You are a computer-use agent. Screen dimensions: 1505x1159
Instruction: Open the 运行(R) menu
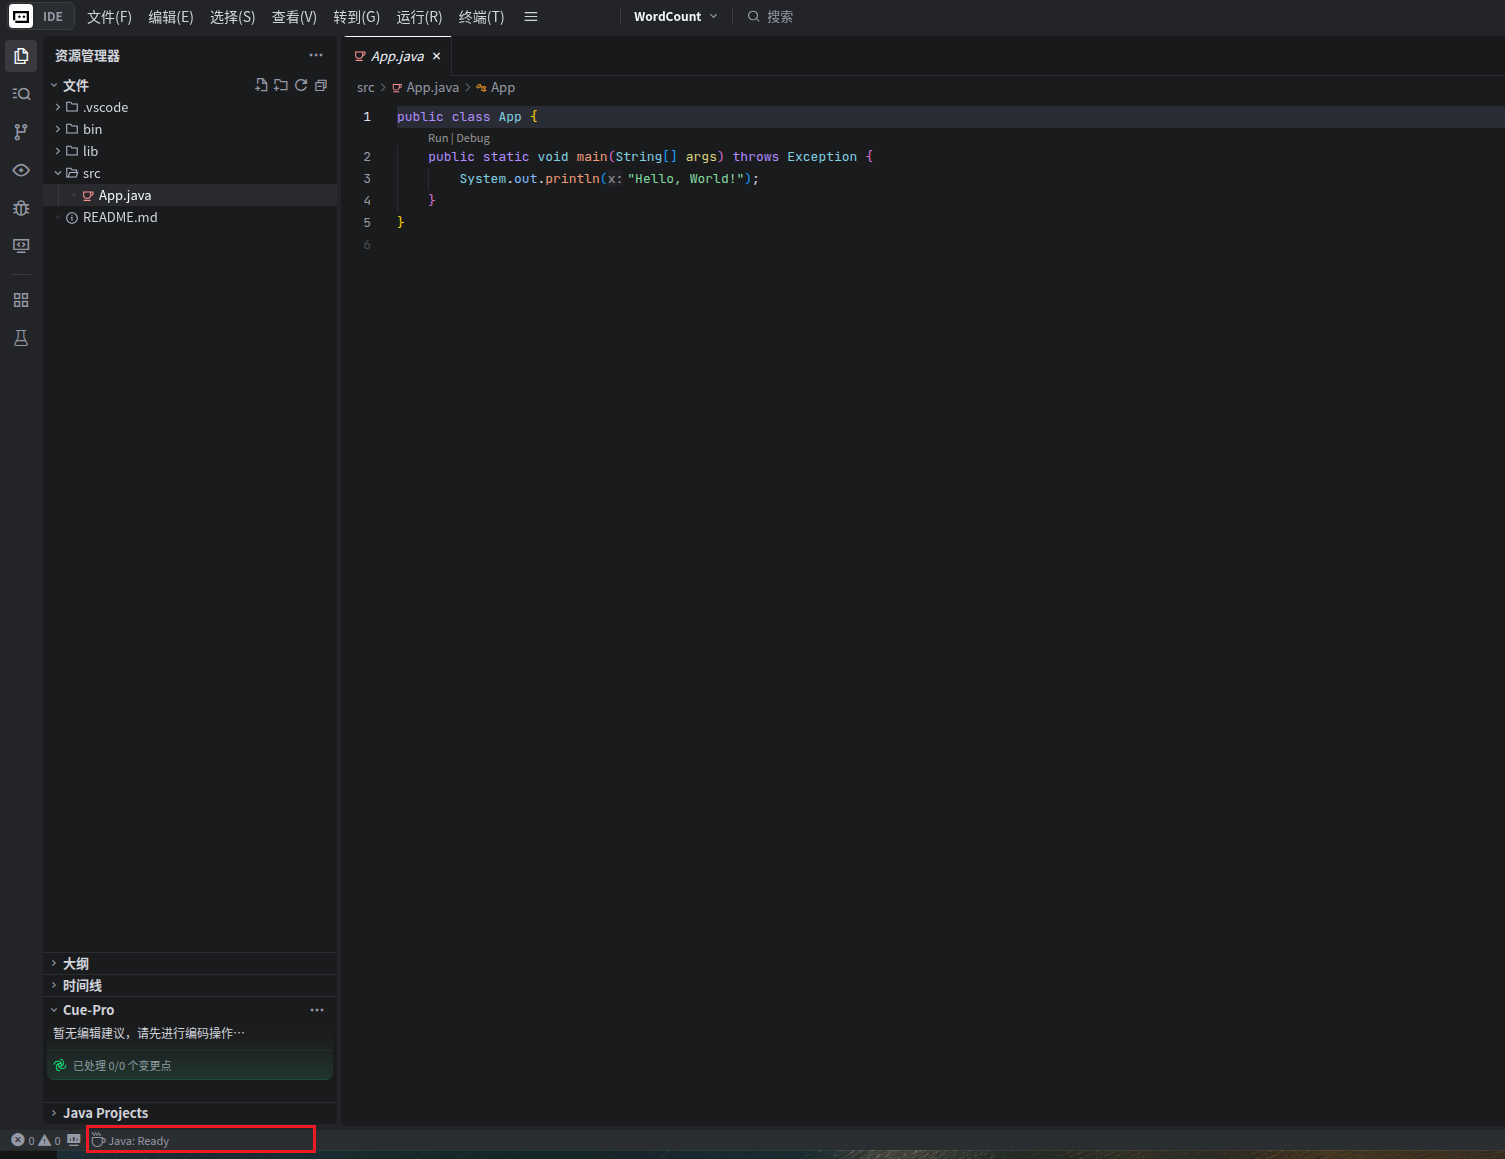click(419, 17)
